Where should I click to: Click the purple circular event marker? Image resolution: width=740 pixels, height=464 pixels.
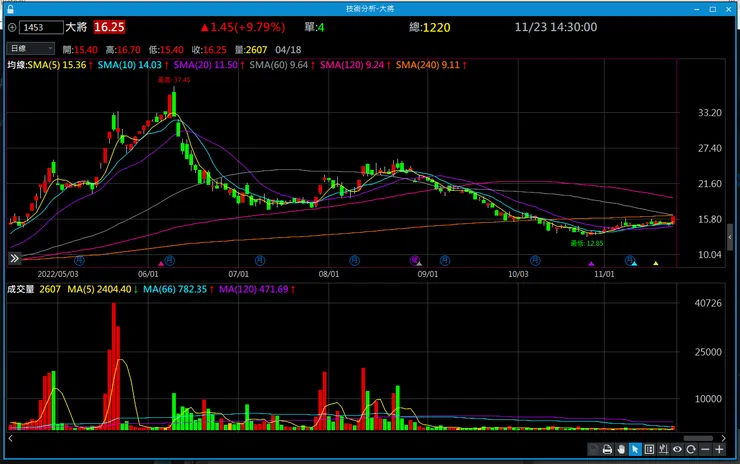coord(414,260)
